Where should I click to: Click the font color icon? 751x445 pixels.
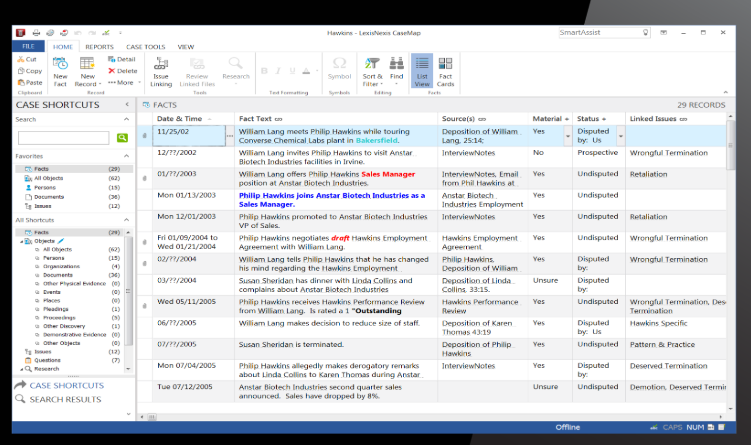pos(307,71)
